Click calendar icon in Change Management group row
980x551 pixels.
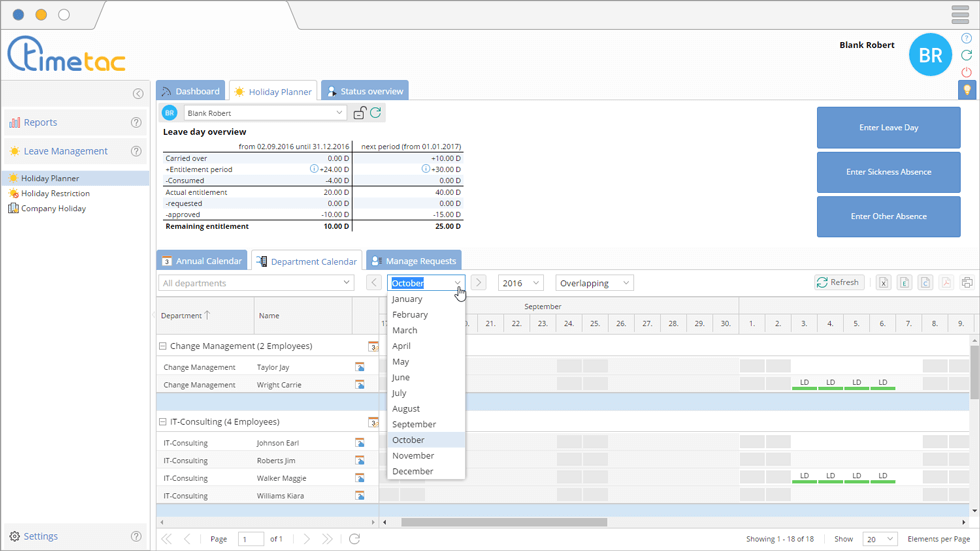pos(373,346)
